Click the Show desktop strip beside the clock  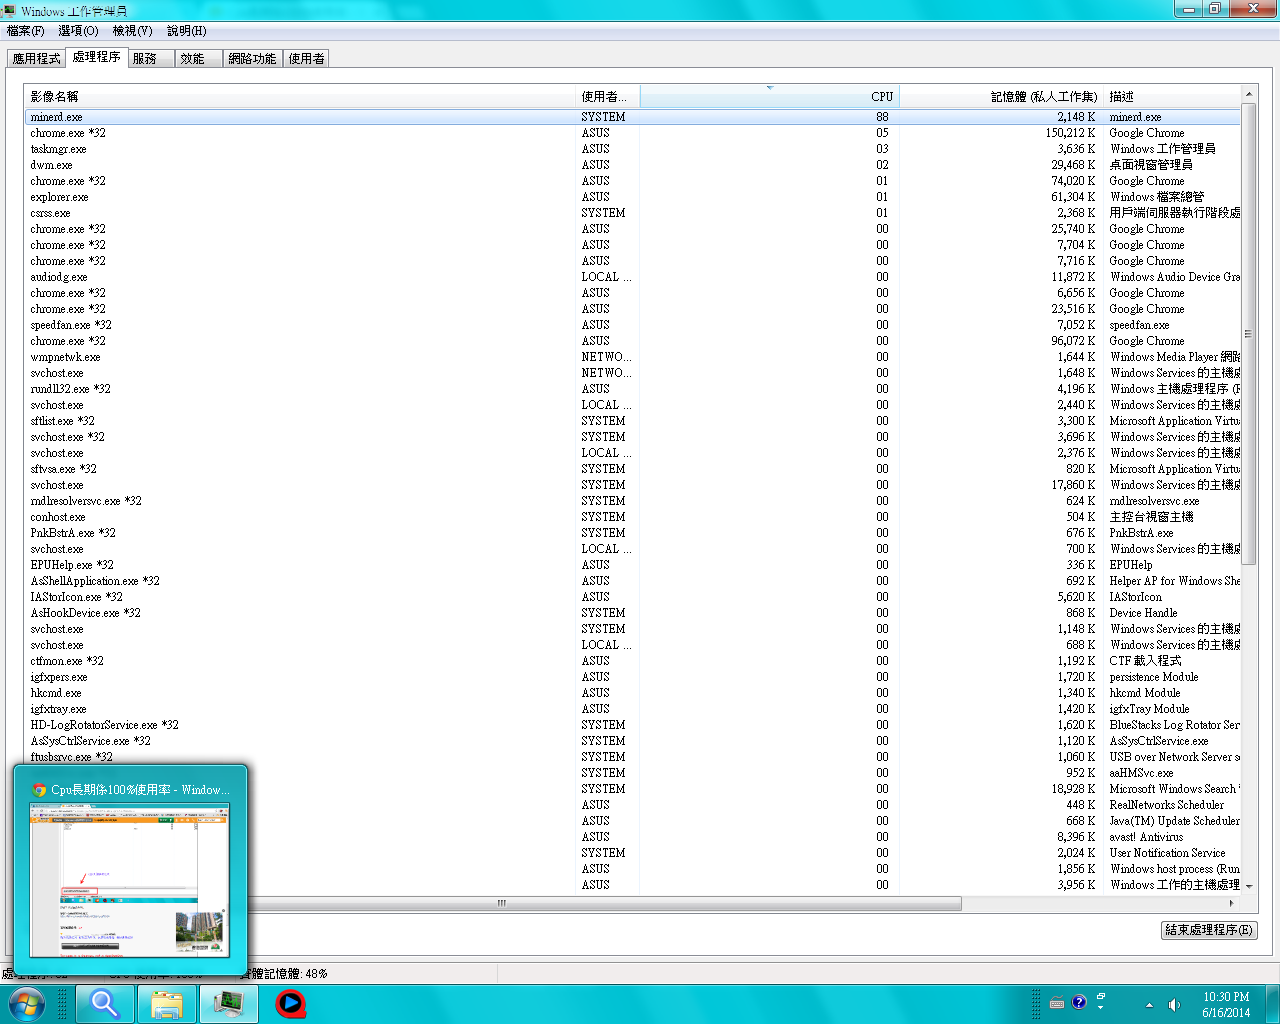(x=1272, y=1004)
